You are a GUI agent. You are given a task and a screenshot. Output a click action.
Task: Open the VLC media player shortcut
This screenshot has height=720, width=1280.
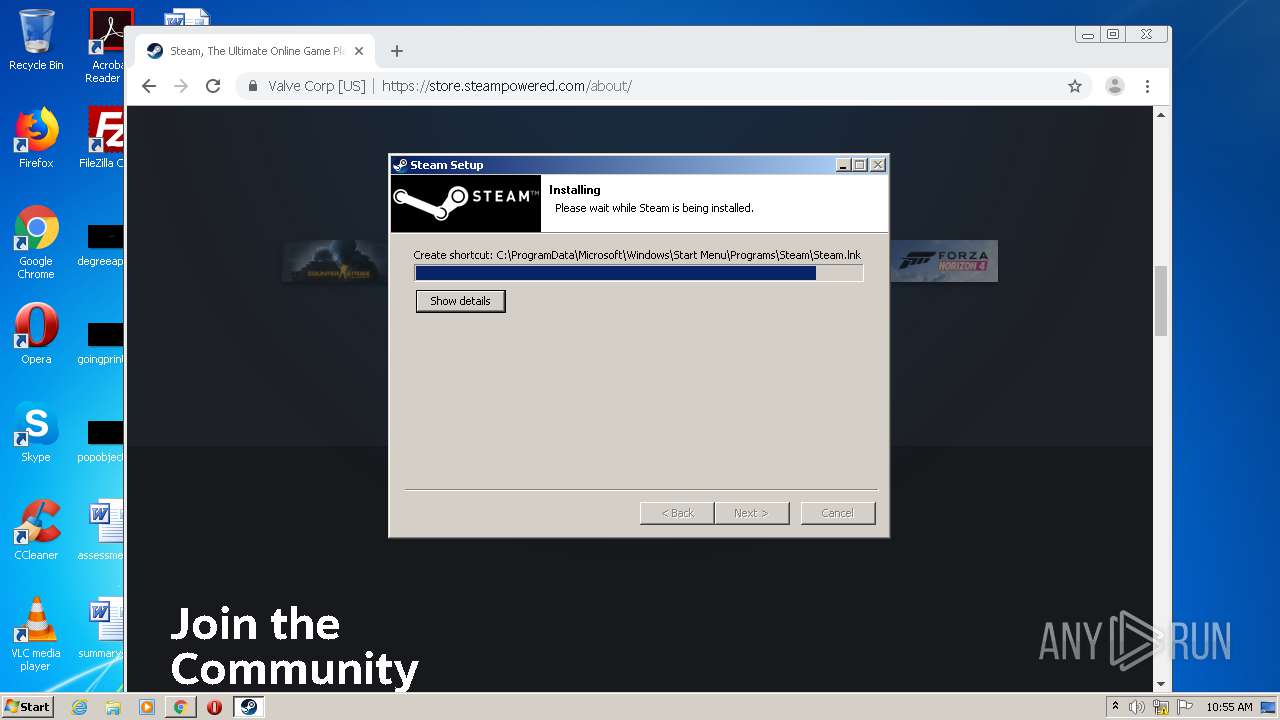(36, 633)
